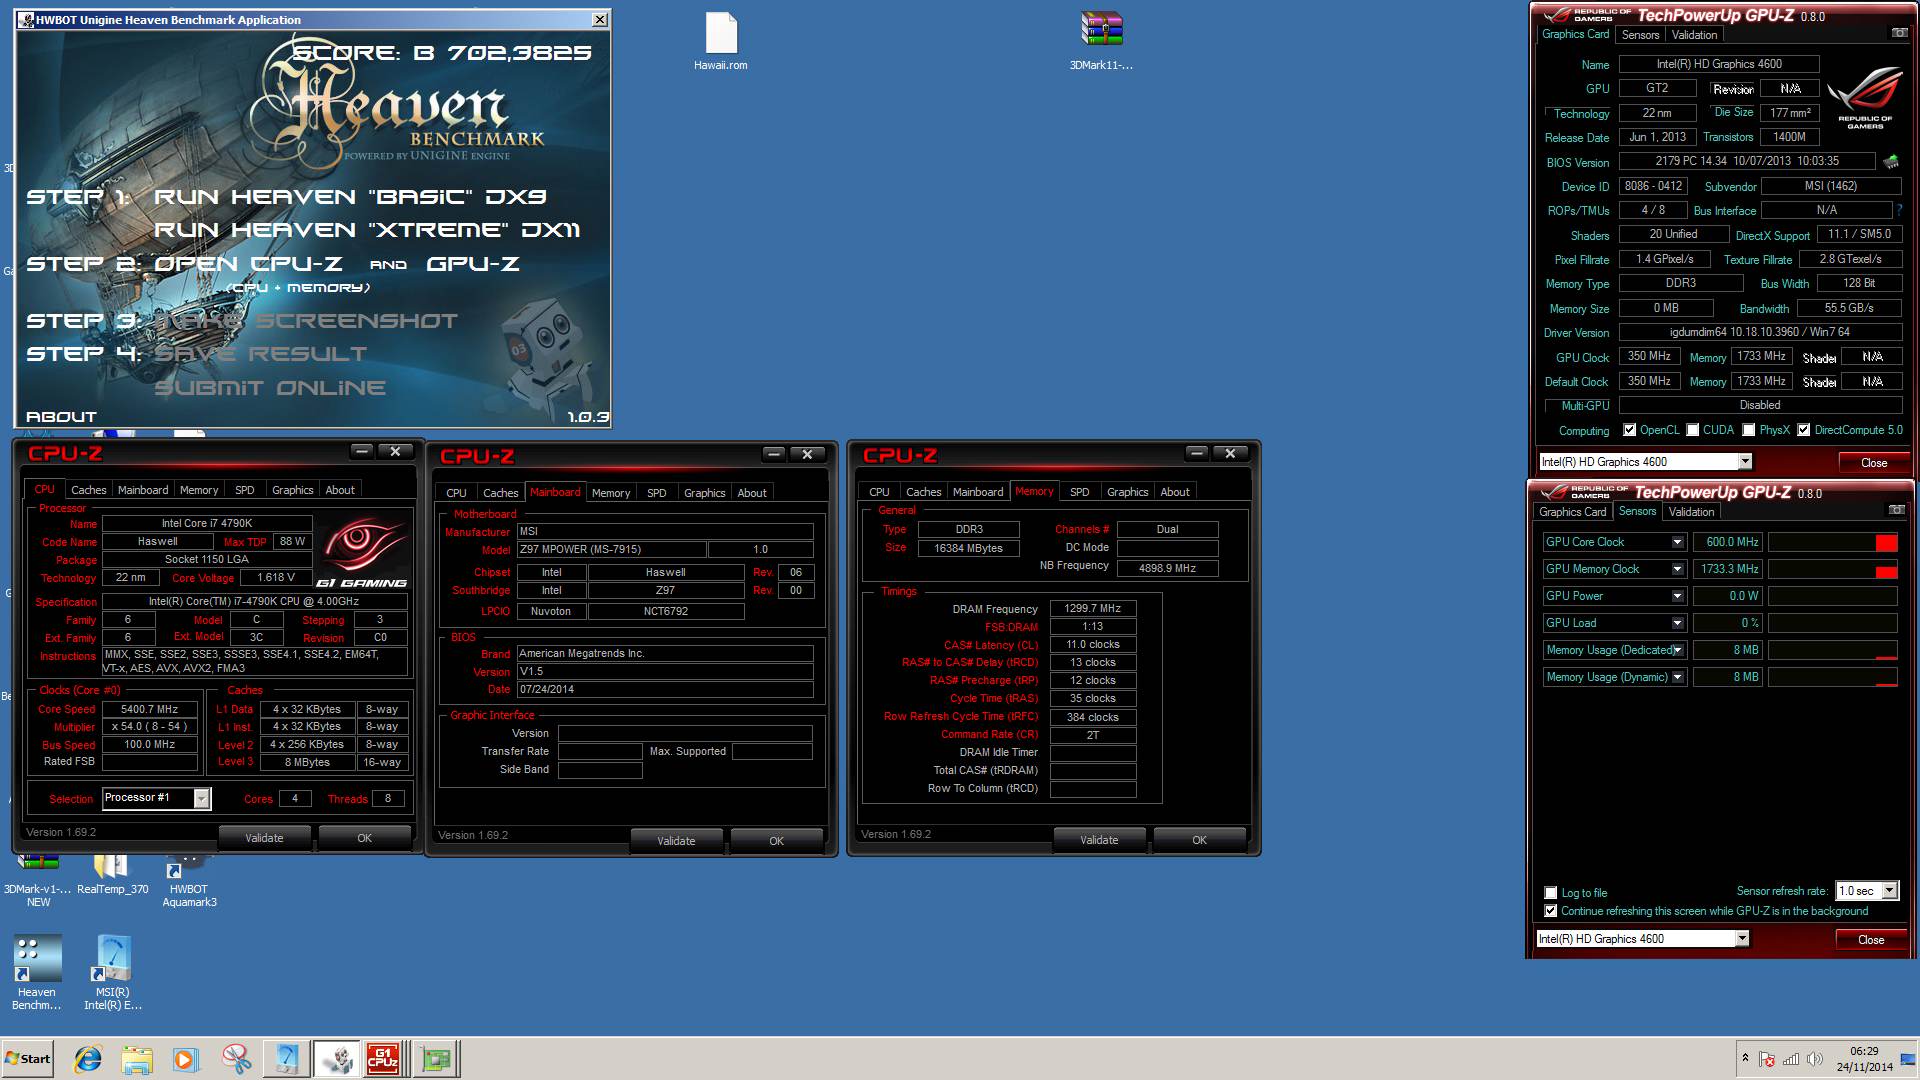The height and width of the screenshot is (1080, 1920).
Task: Click the Bus Interface question mark icon
Action: (x=1899, y=210)
